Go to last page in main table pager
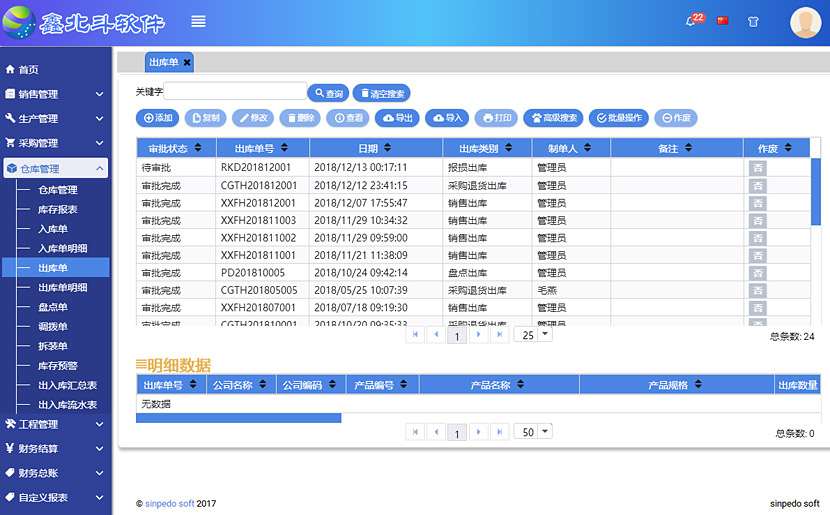 [500, 335]
